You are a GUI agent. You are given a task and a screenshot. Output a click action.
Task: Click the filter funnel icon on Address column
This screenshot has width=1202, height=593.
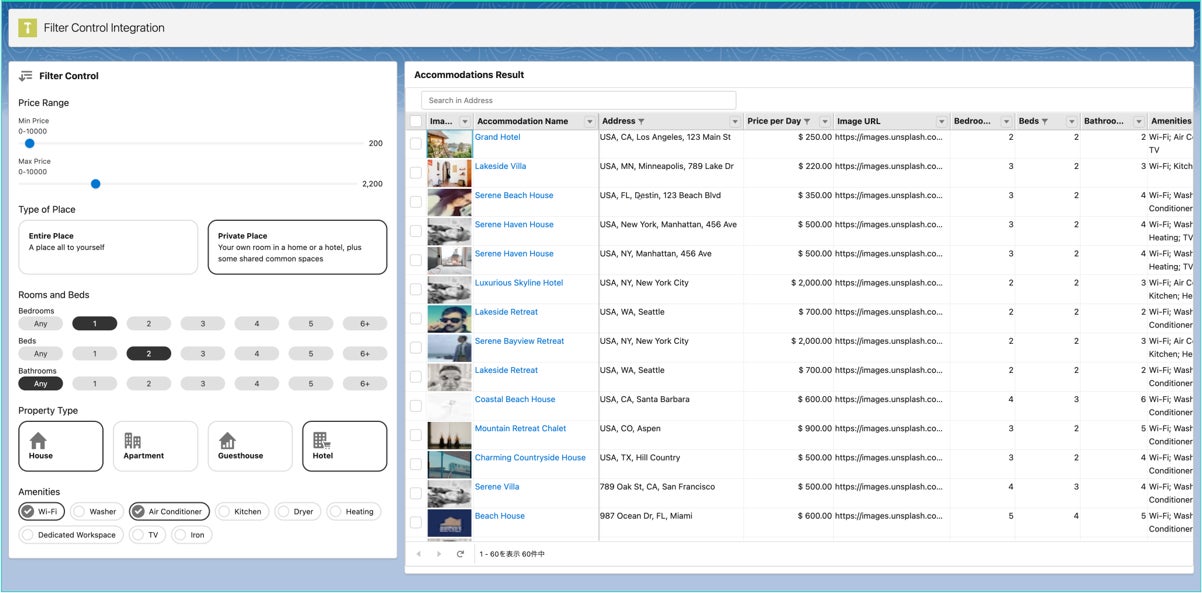tap(641, 121)
